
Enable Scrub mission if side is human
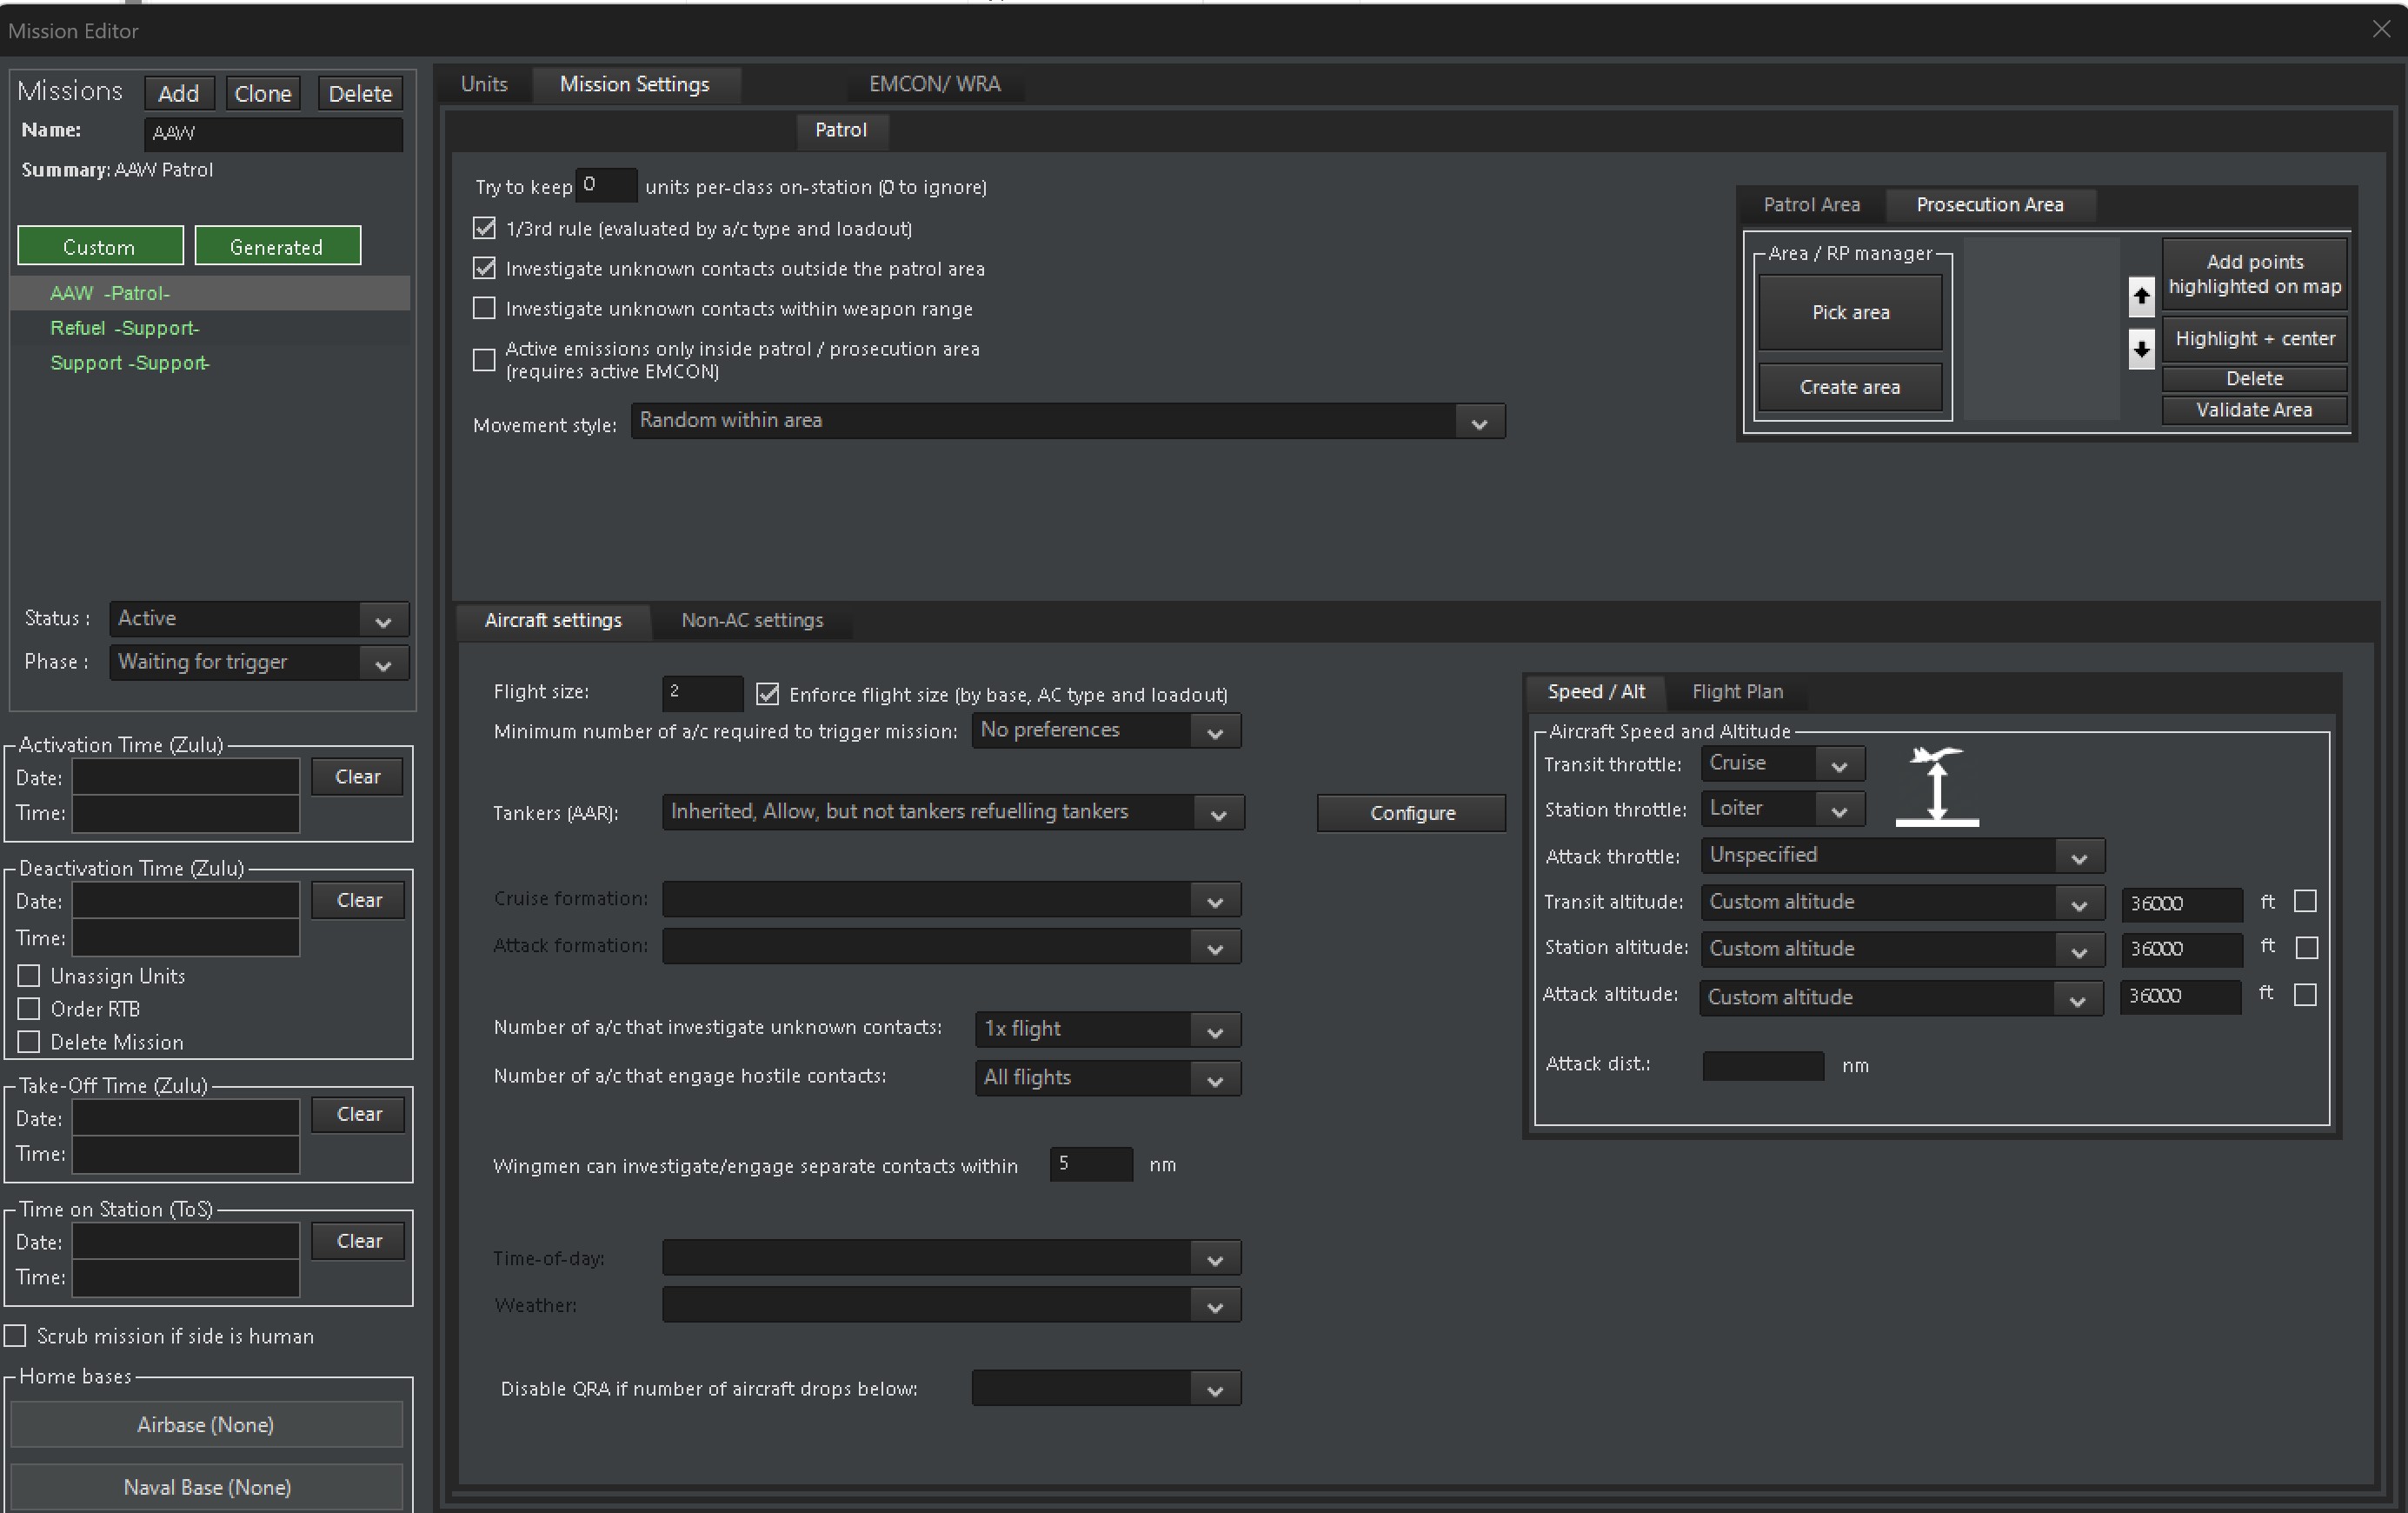(15, 1336)
